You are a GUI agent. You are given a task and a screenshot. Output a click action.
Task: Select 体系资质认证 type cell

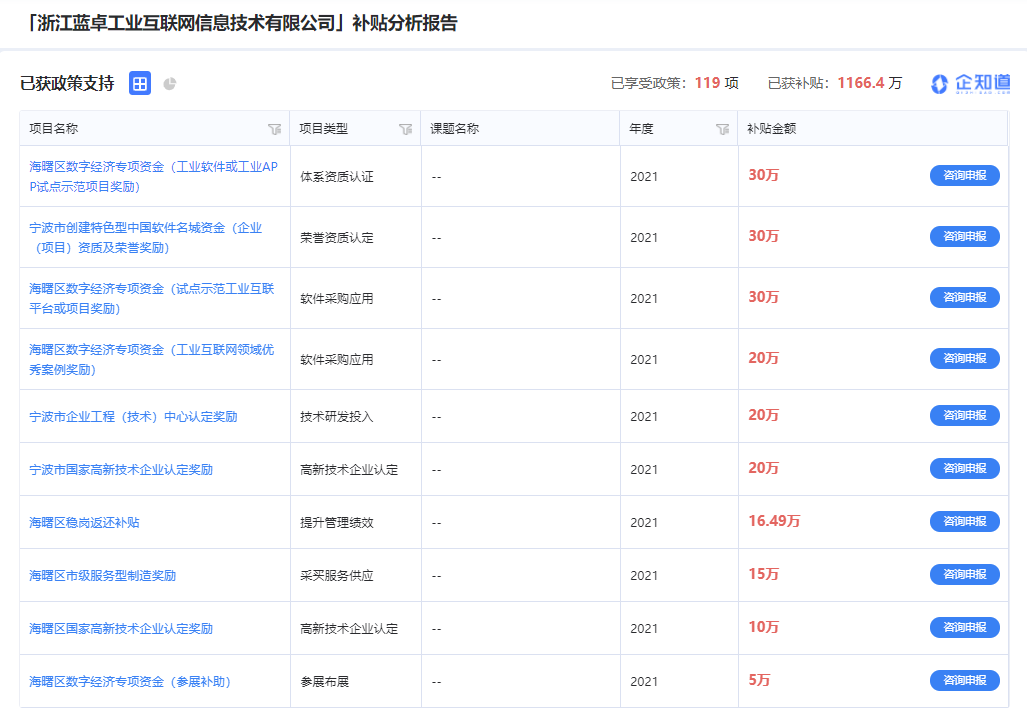click(337, 177)
